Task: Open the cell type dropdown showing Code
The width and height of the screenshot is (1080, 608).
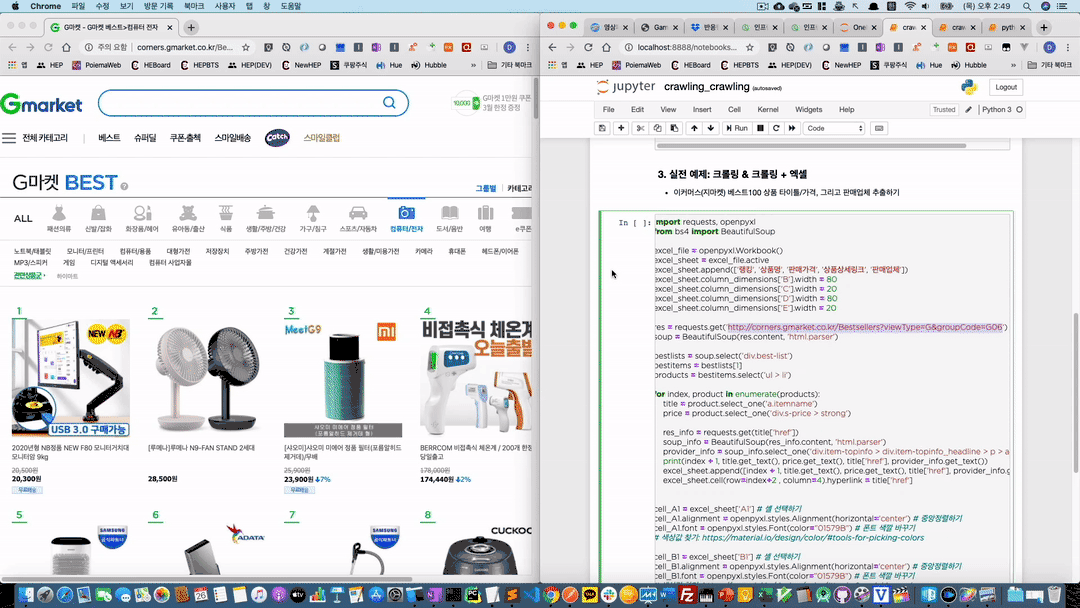Action: coord(834,128)
